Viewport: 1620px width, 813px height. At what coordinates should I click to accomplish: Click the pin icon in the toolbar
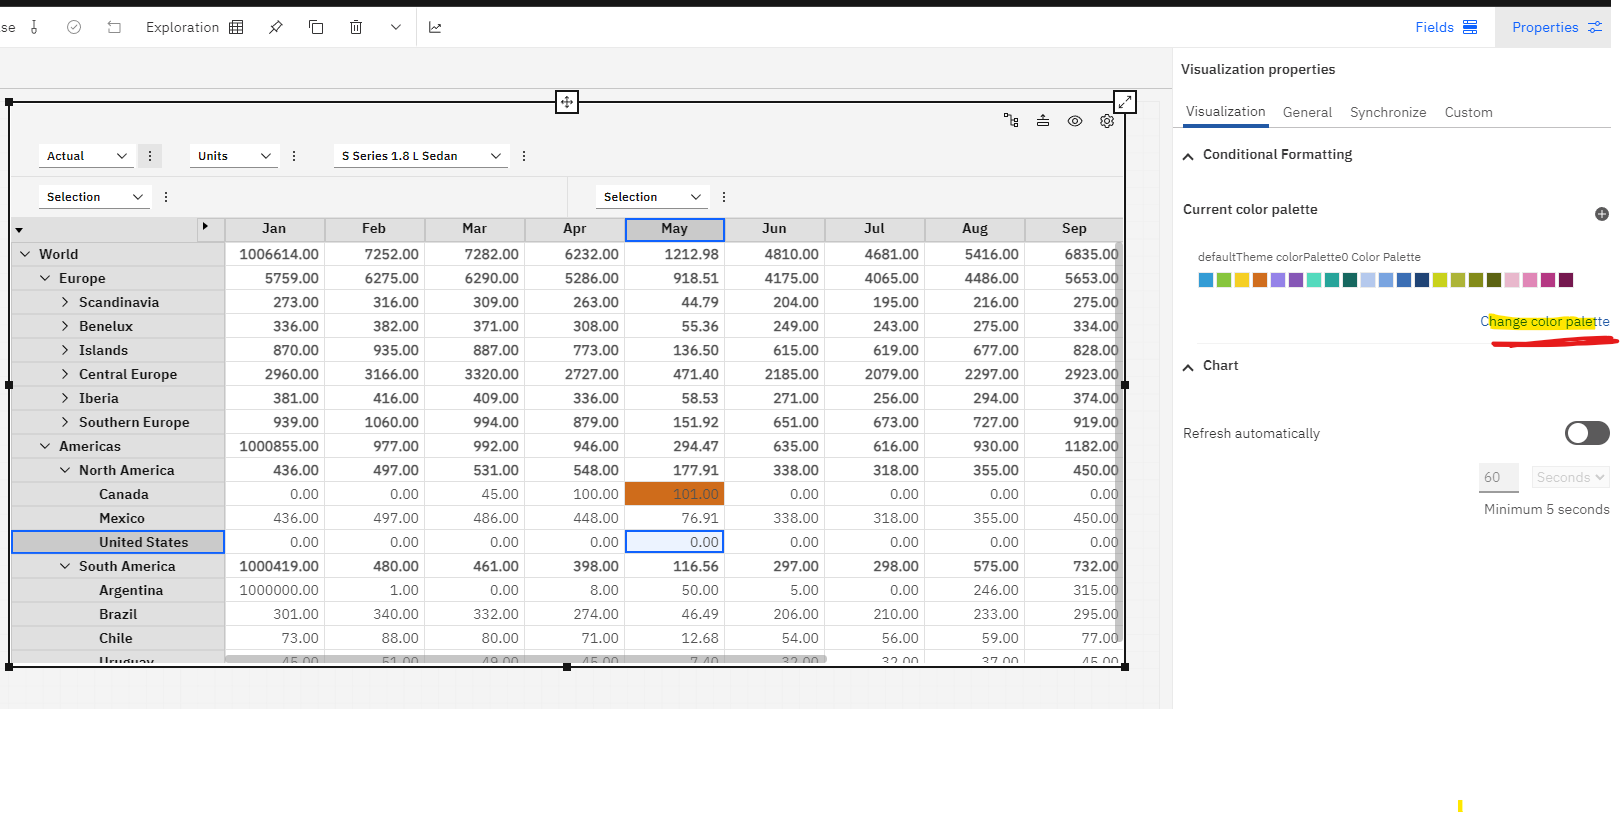tap(276, 27)
